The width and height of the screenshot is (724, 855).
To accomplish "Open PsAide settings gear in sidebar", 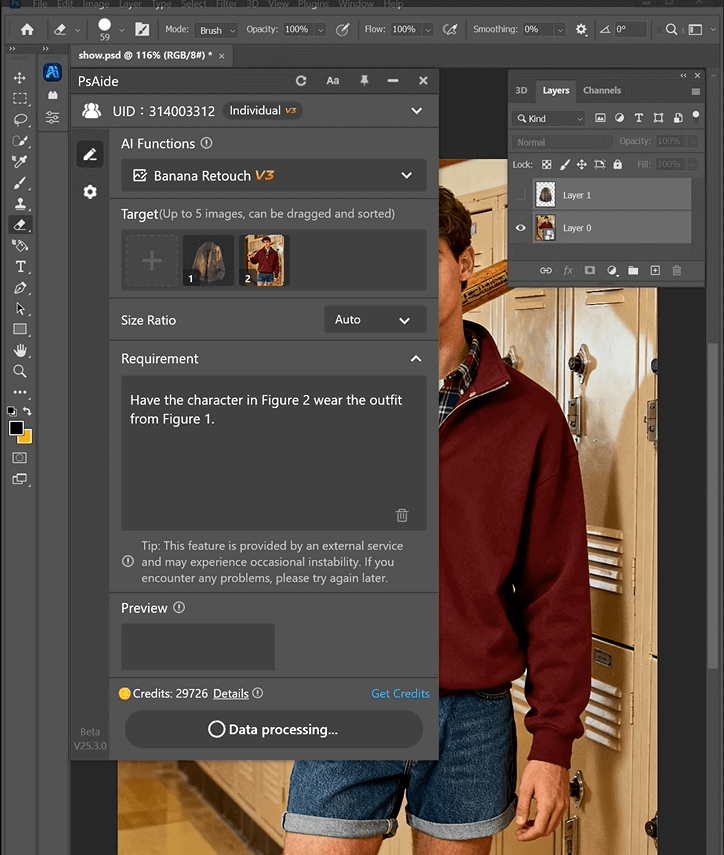I will point(90,192).
